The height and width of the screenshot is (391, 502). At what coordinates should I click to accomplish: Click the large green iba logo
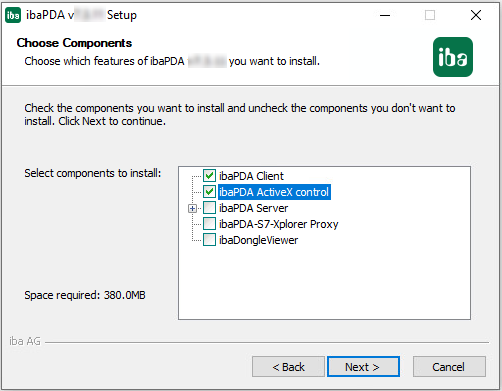coord(453,57)
